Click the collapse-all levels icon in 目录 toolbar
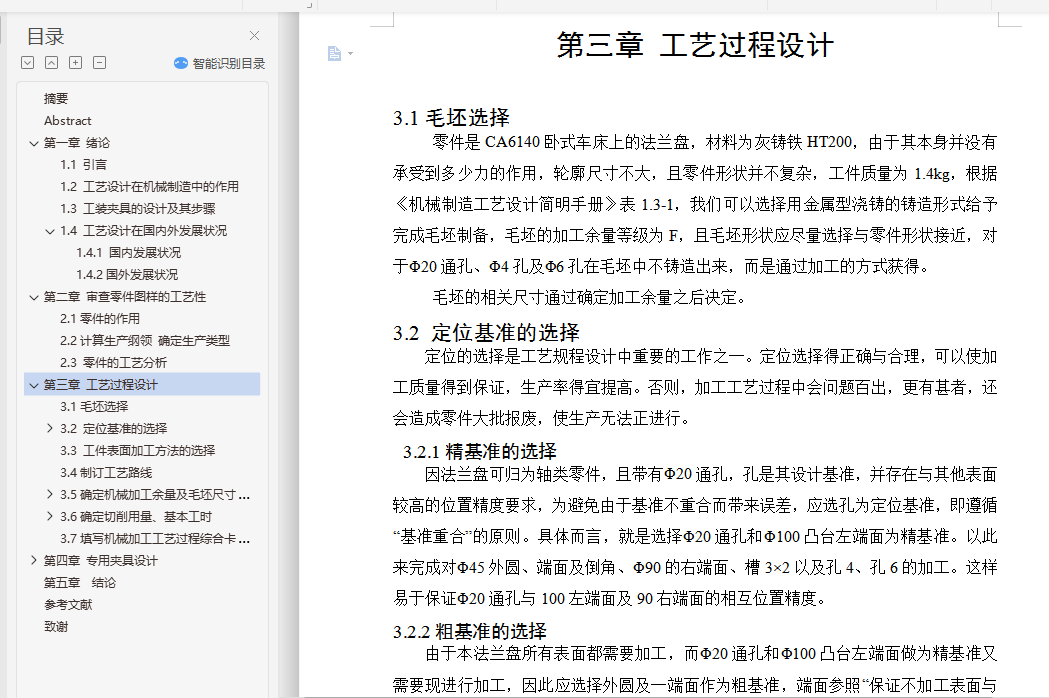This screenshot has height=698, width=1049. 52,63
